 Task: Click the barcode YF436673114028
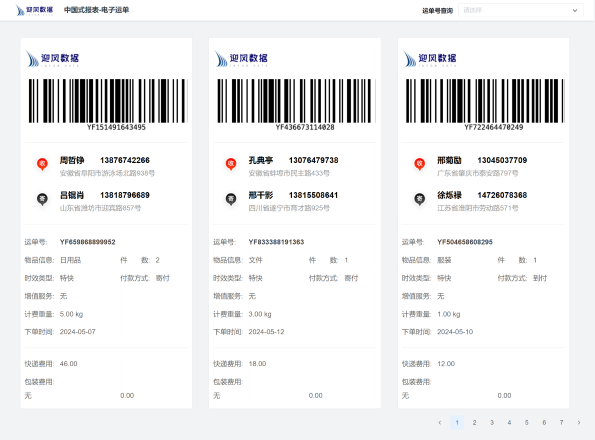coord(296,105)
